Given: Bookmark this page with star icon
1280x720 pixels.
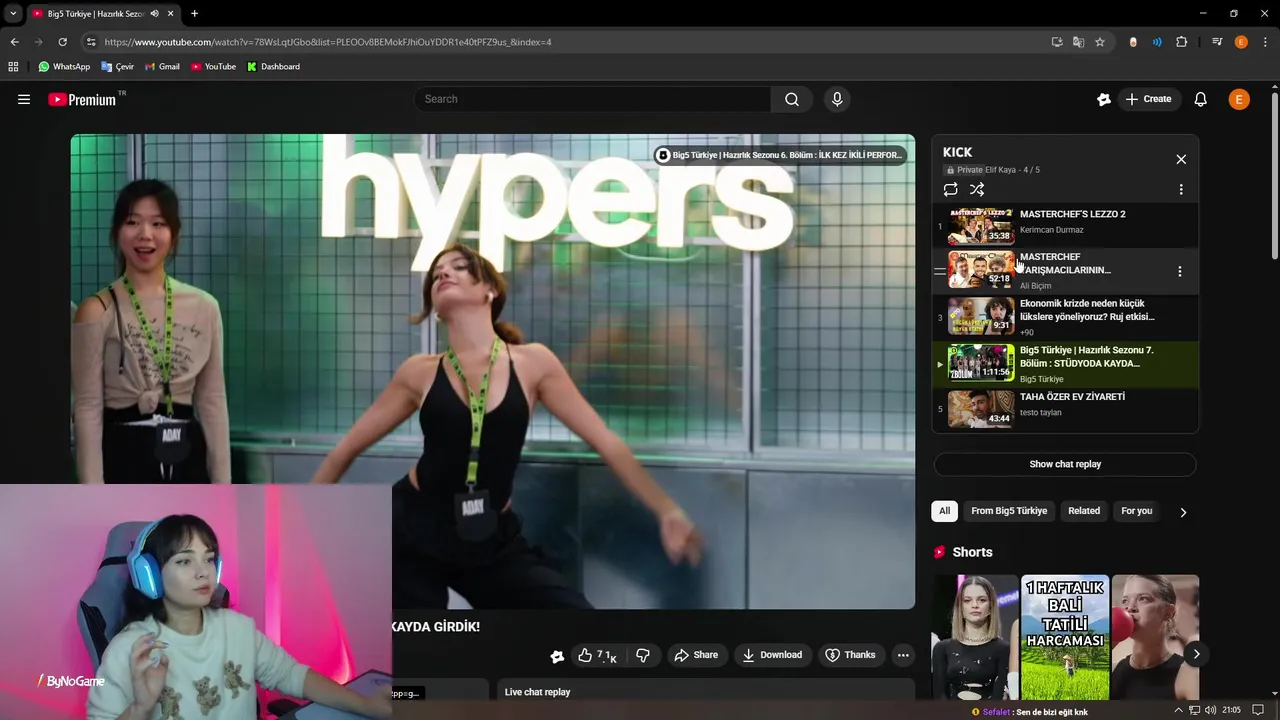Looking at the screenshot, I should pyautogui.click(x=1100, y=42).
